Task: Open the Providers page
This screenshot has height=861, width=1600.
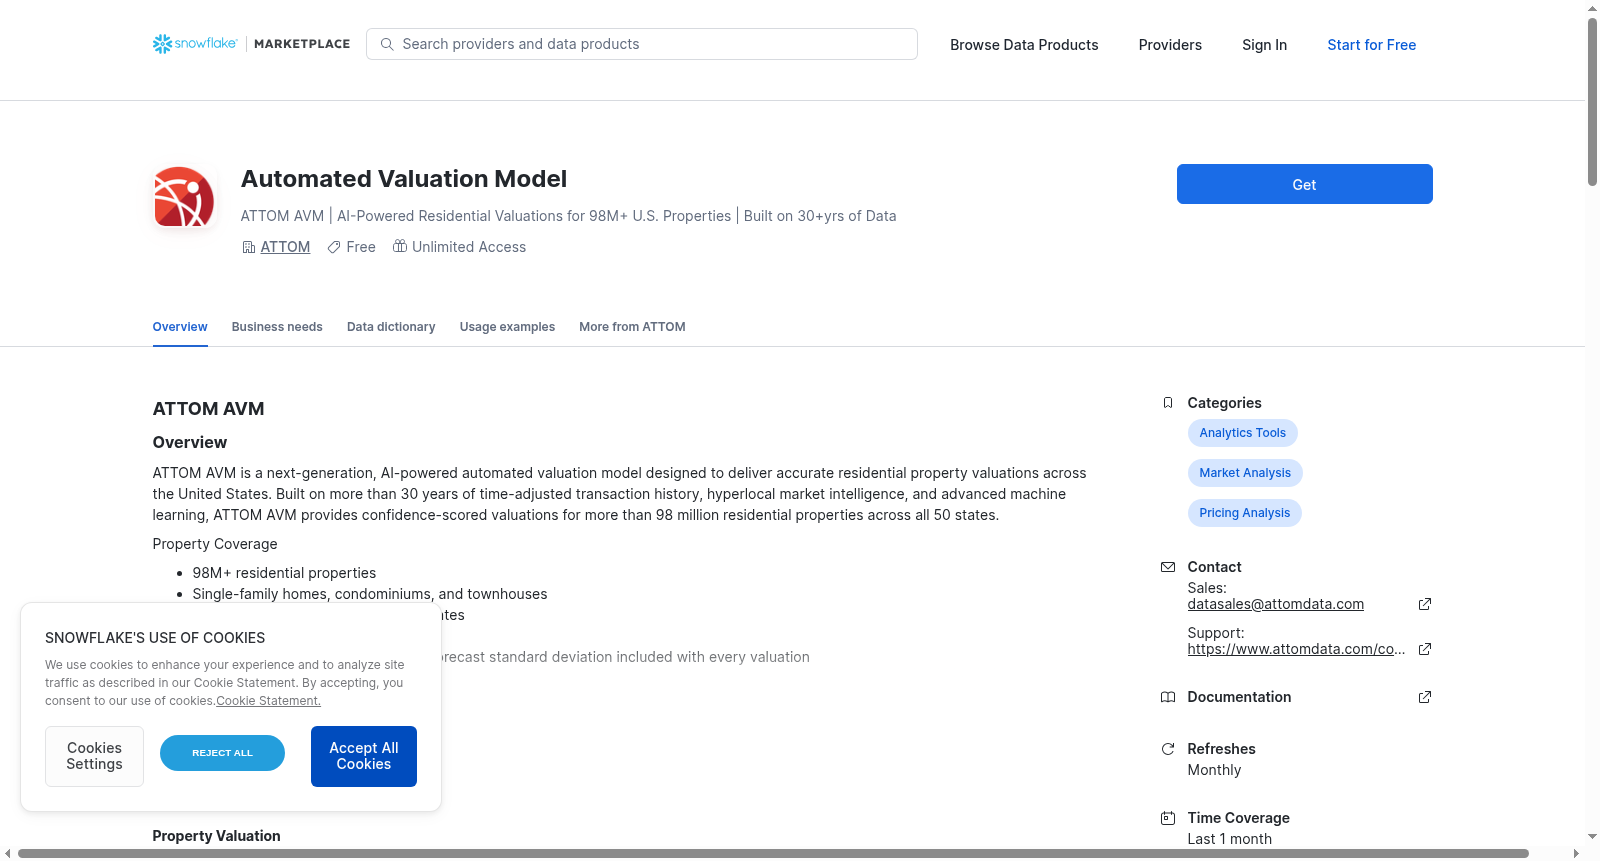Action: tap(1170, 45)
